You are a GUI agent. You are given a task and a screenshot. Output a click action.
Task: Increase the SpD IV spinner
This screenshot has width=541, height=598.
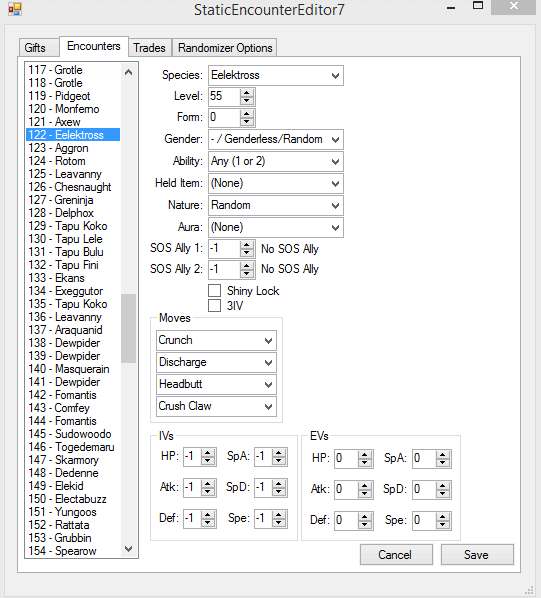coord(279,484)
